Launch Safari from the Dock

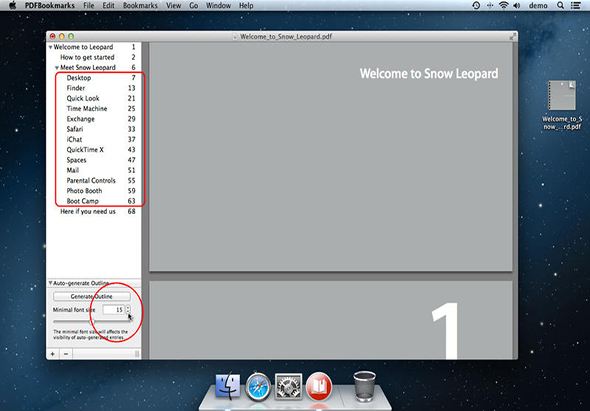click(x=258, y=387)
